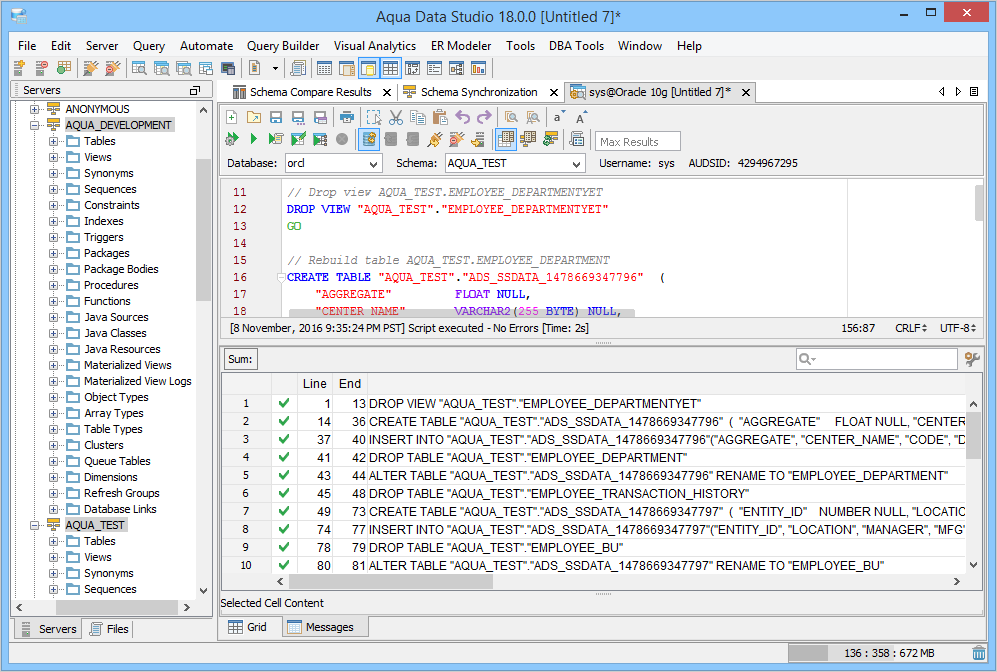This screenshot has width=997, height=672.
Task: Click the Max Results input field
Action: coord(637,142)
